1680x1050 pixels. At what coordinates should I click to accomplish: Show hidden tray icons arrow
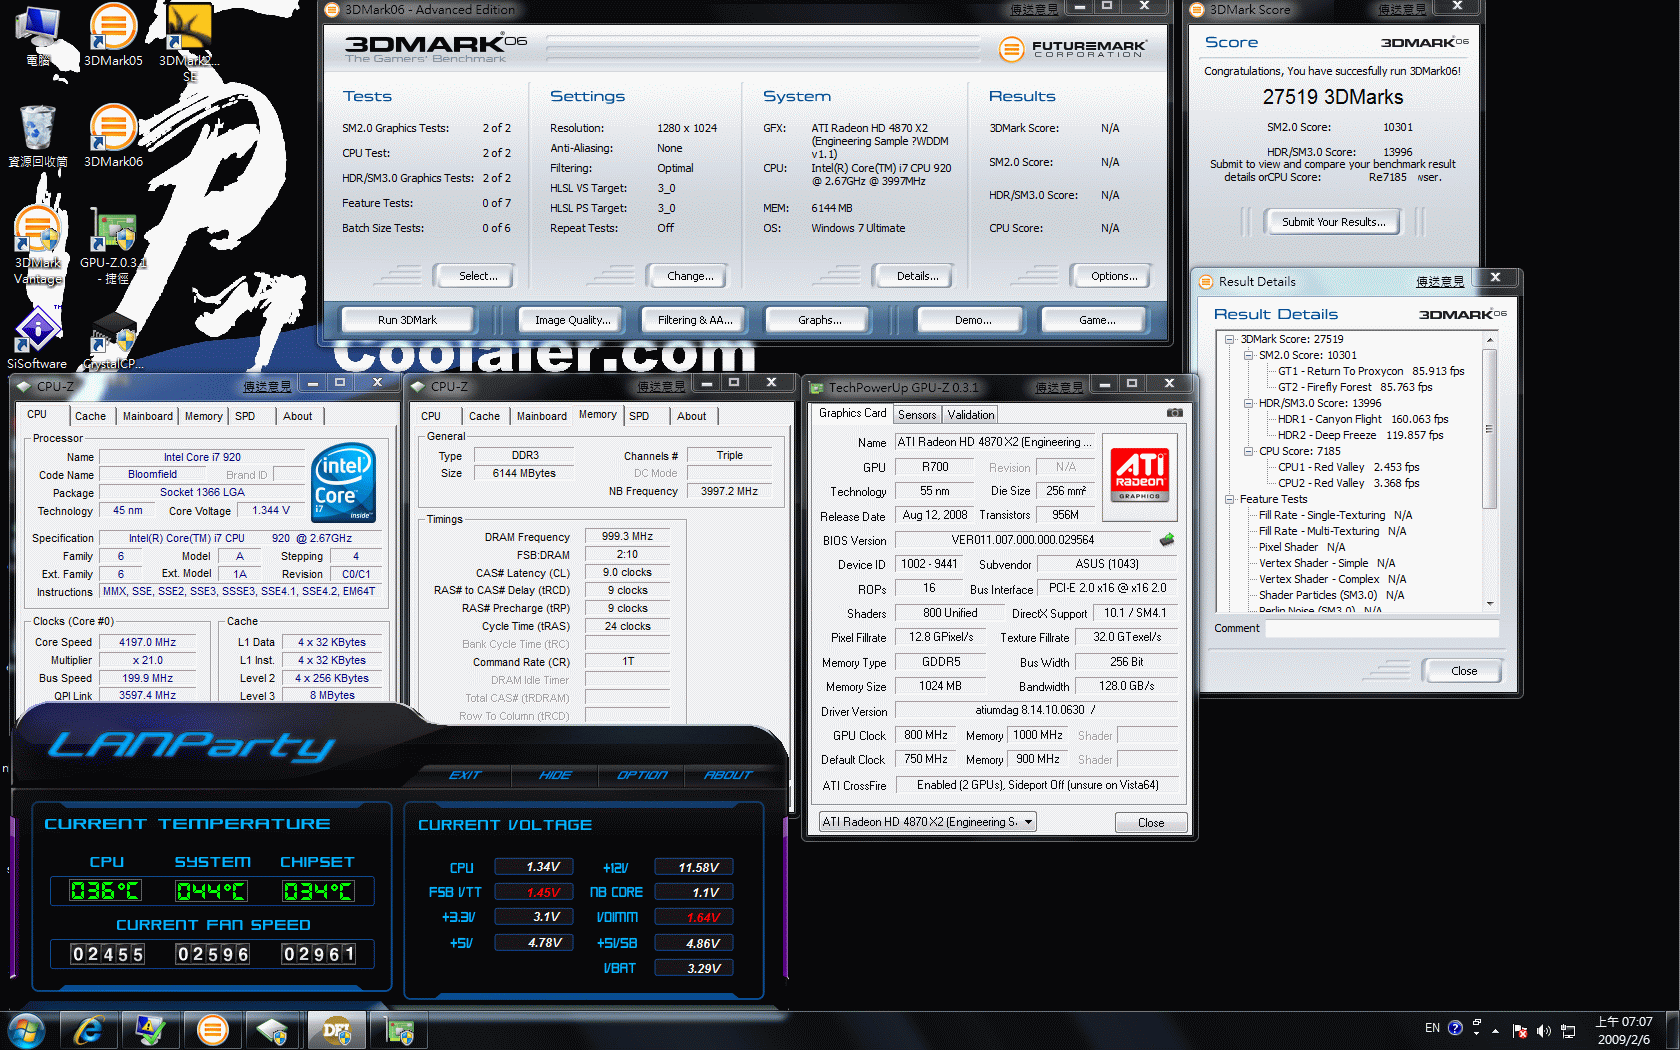click(1496, 1030)
